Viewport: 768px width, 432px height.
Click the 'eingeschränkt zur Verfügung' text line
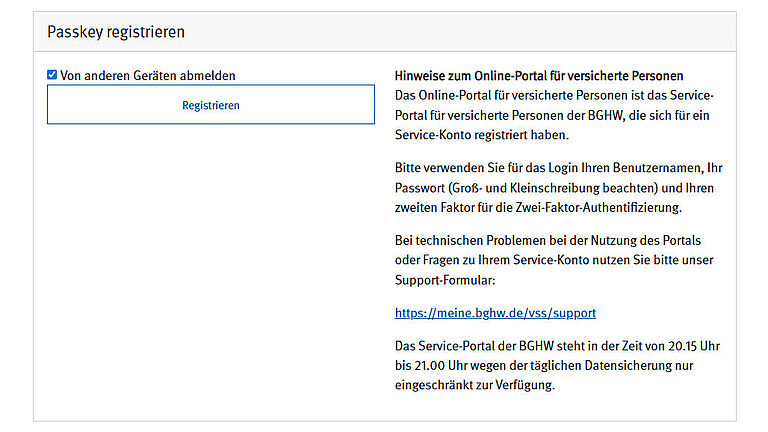(473, 385)
